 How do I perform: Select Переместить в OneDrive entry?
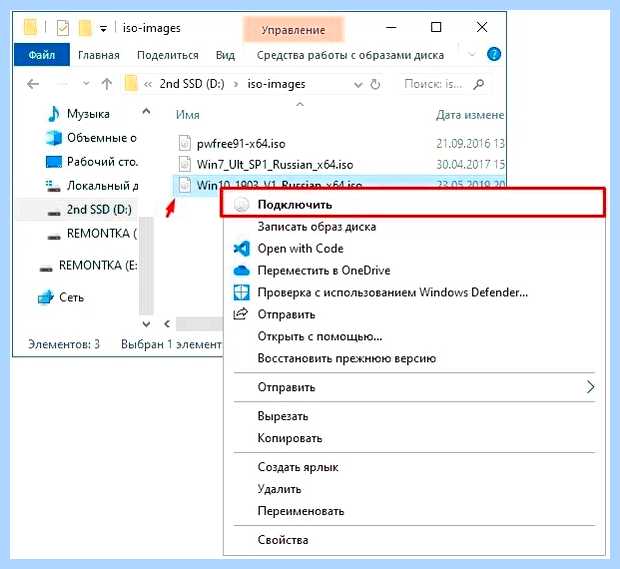click(x=413, y=270)
